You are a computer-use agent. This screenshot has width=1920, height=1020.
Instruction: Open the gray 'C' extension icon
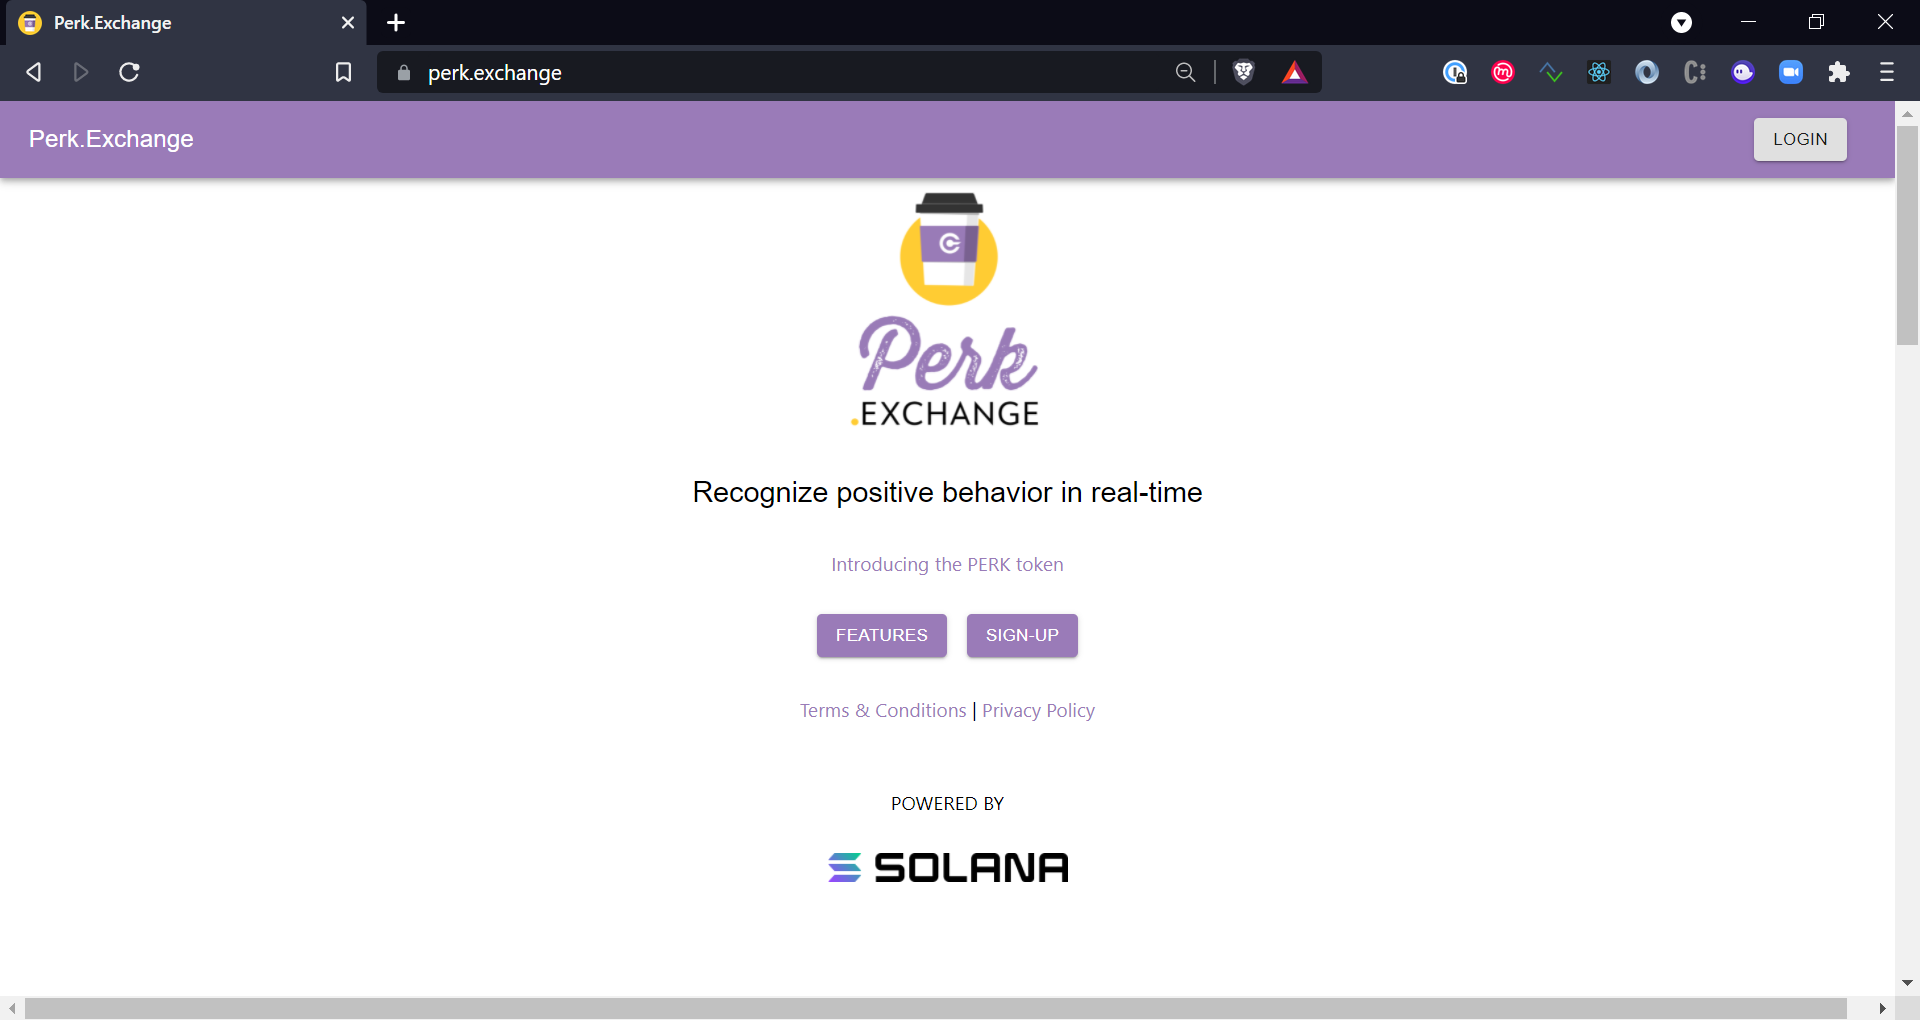click(1695, 72)
